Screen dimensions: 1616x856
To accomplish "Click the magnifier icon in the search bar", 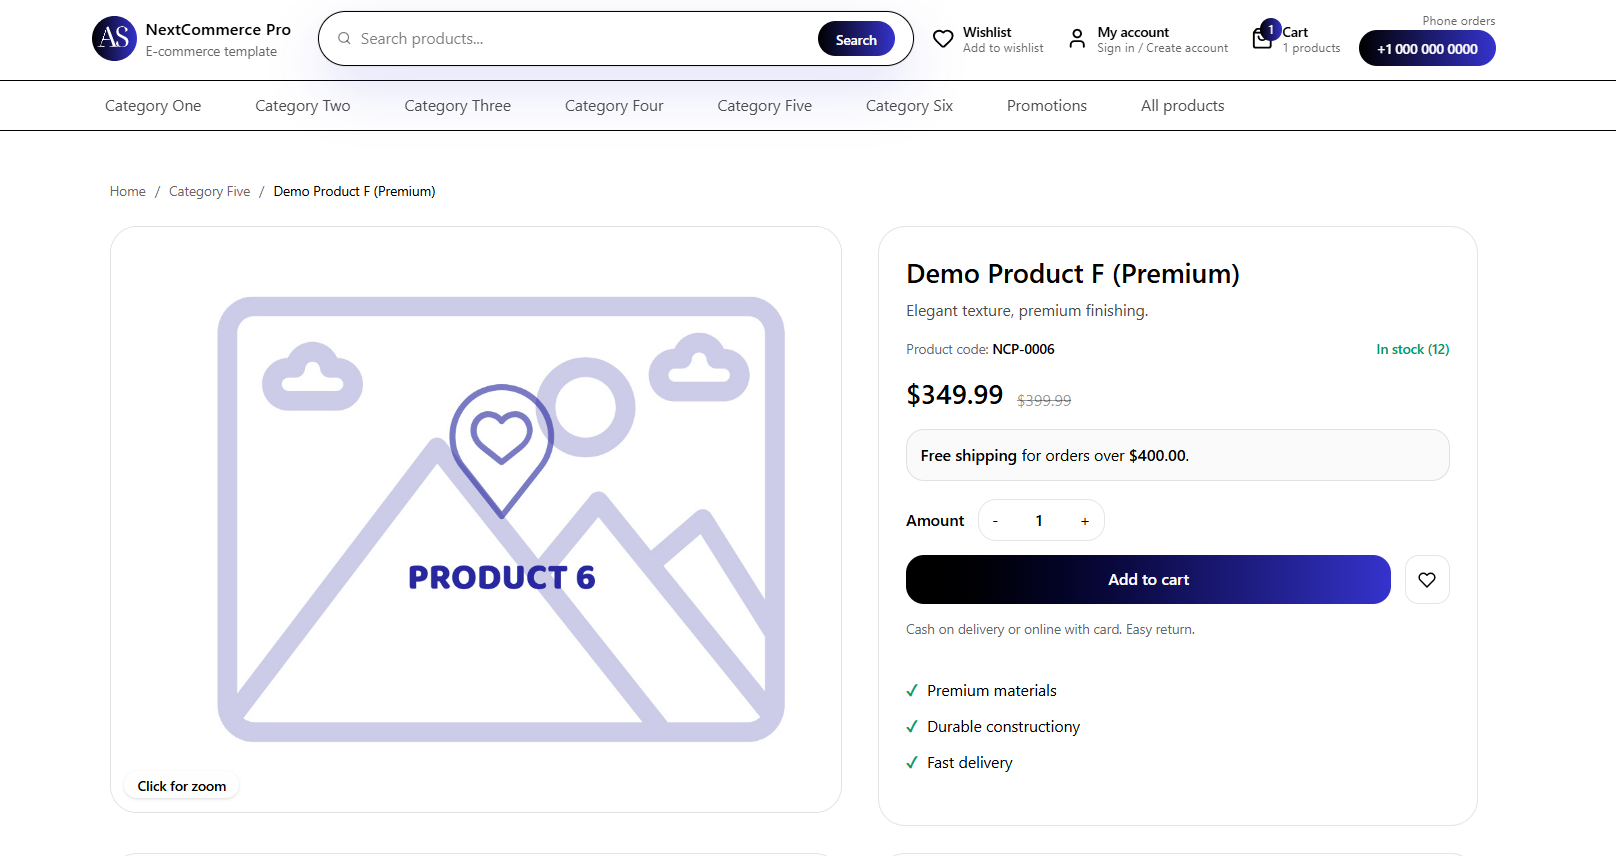I will (x=344, y=38).
